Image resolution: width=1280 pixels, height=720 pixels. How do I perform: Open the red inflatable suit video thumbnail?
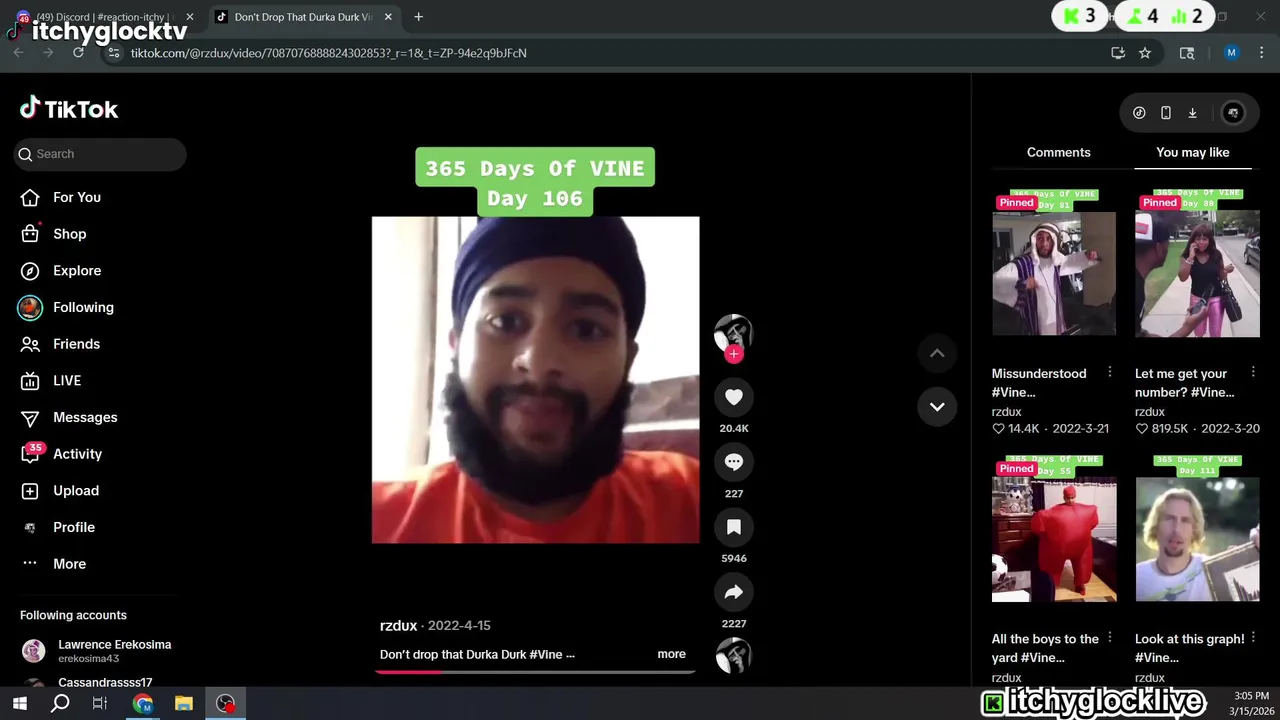[x=1054, y=529]
